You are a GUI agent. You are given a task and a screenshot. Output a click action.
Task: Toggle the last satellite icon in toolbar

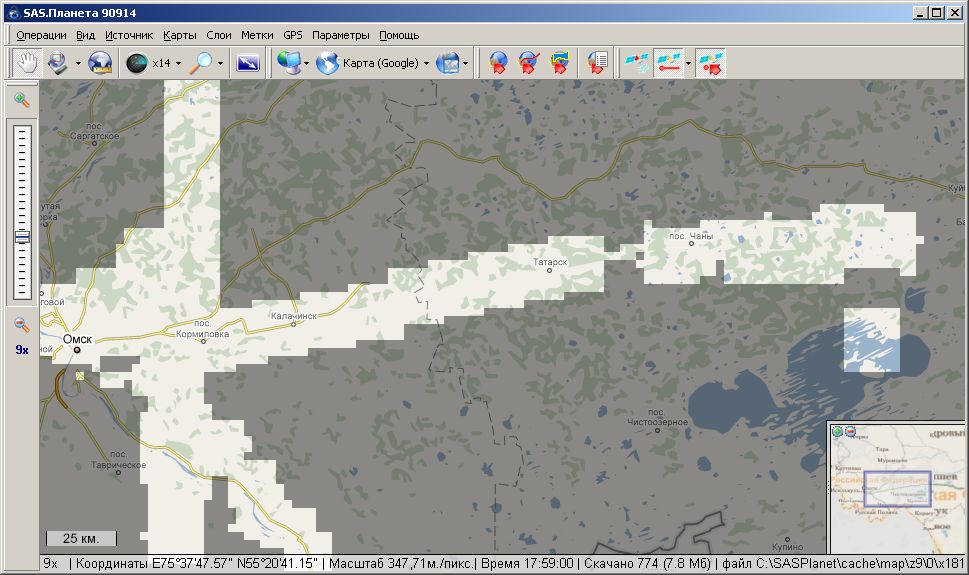tap(711, 63)
